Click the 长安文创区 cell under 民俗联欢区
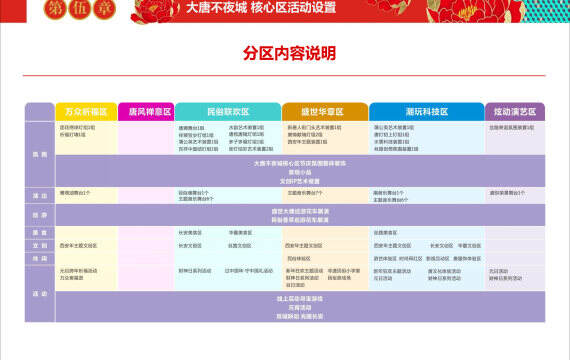This screenshot has width=570, height=360. click(x=190, y=246)
